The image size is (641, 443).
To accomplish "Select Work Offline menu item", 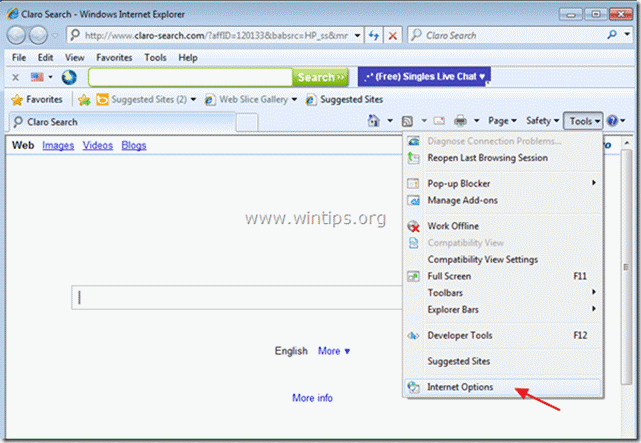I will 503,226.
